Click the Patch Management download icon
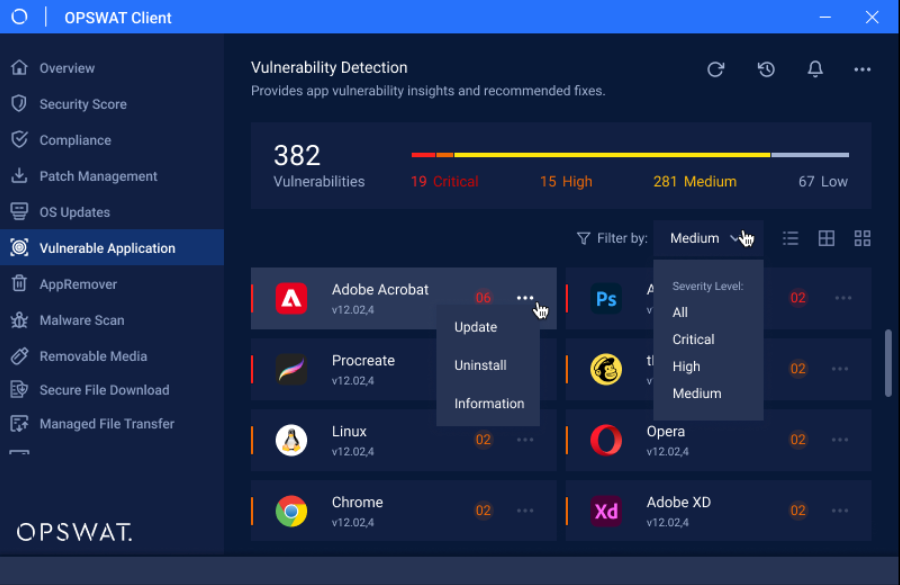This screenshot has width=900, height=585. tap(19, 176)
